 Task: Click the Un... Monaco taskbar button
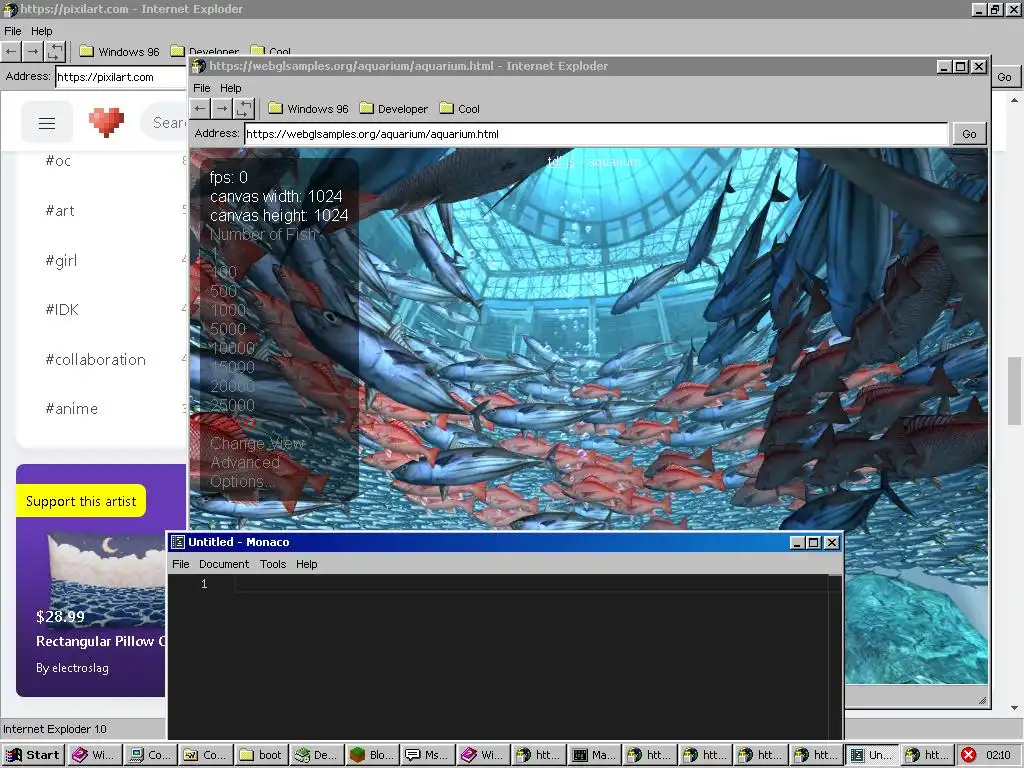871,755
